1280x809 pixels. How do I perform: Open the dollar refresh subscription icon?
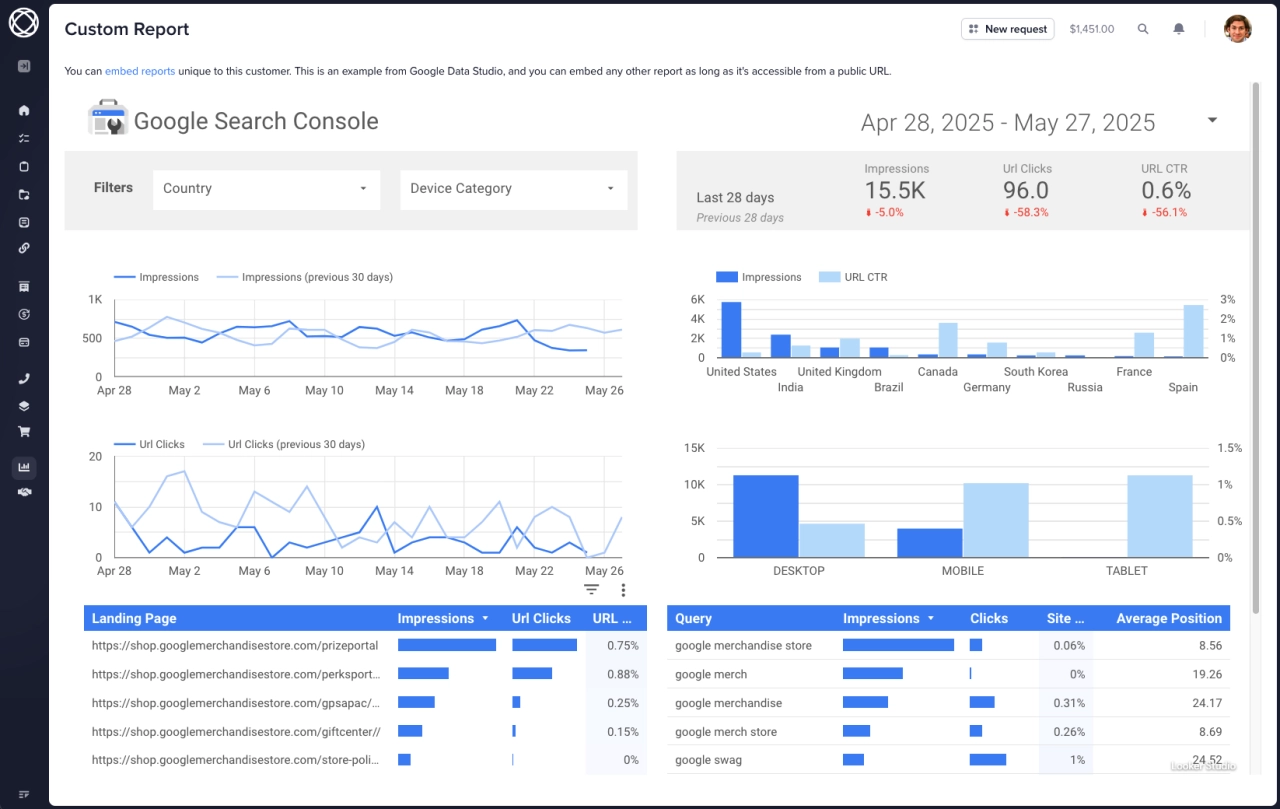click(x=24, y=314)
